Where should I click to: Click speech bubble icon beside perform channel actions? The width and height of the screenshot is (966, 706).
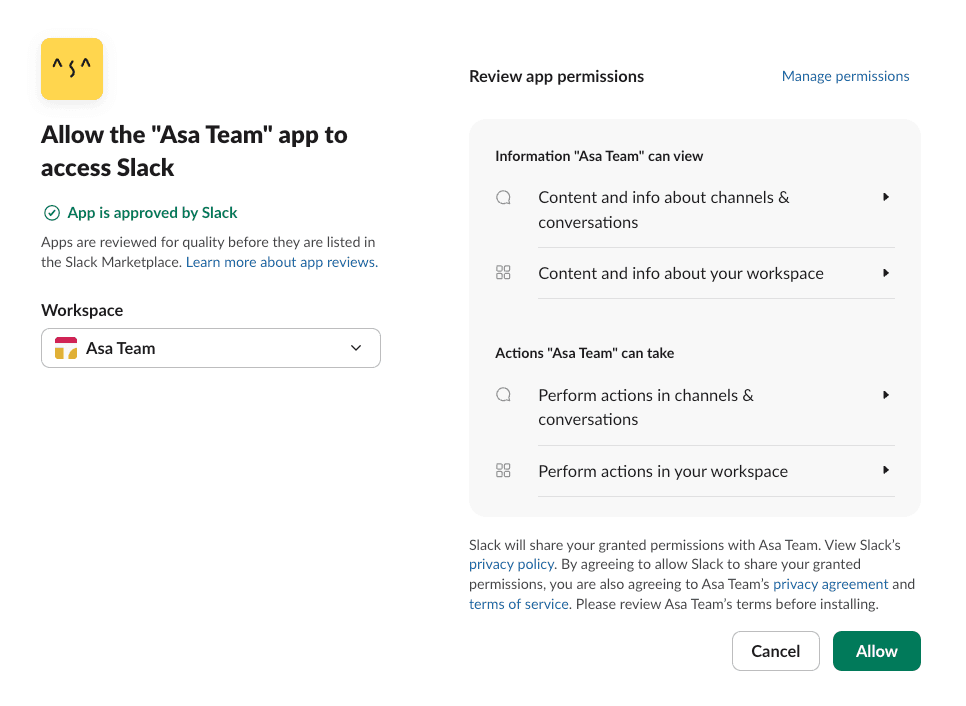504,395
